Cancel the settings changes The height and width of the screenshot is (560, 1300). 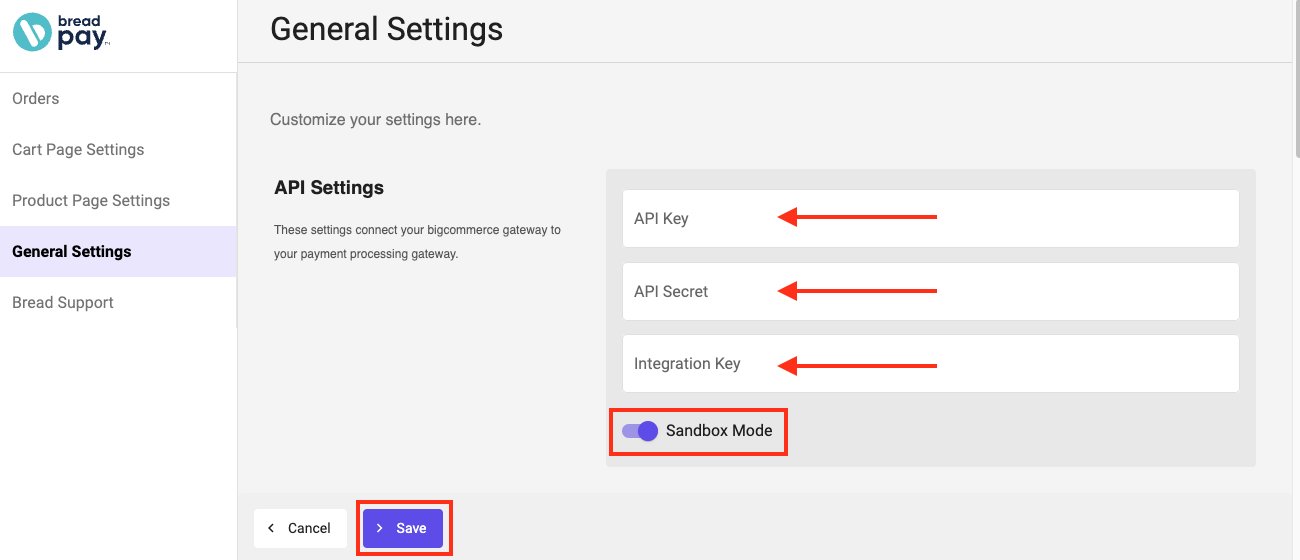coord(300,528)
